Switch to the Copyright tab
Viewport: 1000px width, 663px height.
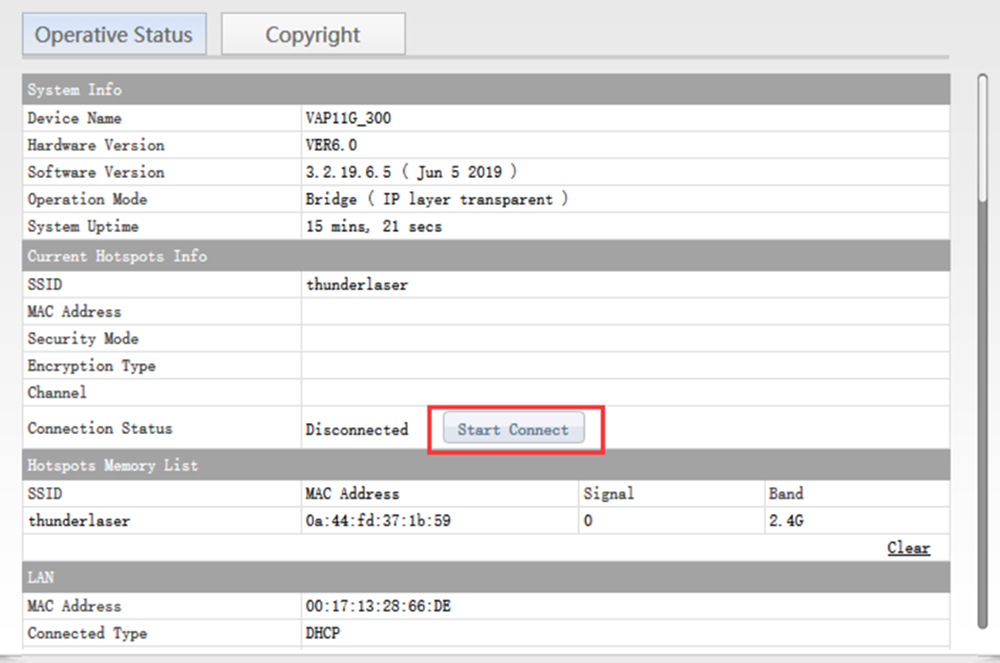click(312, 34)
